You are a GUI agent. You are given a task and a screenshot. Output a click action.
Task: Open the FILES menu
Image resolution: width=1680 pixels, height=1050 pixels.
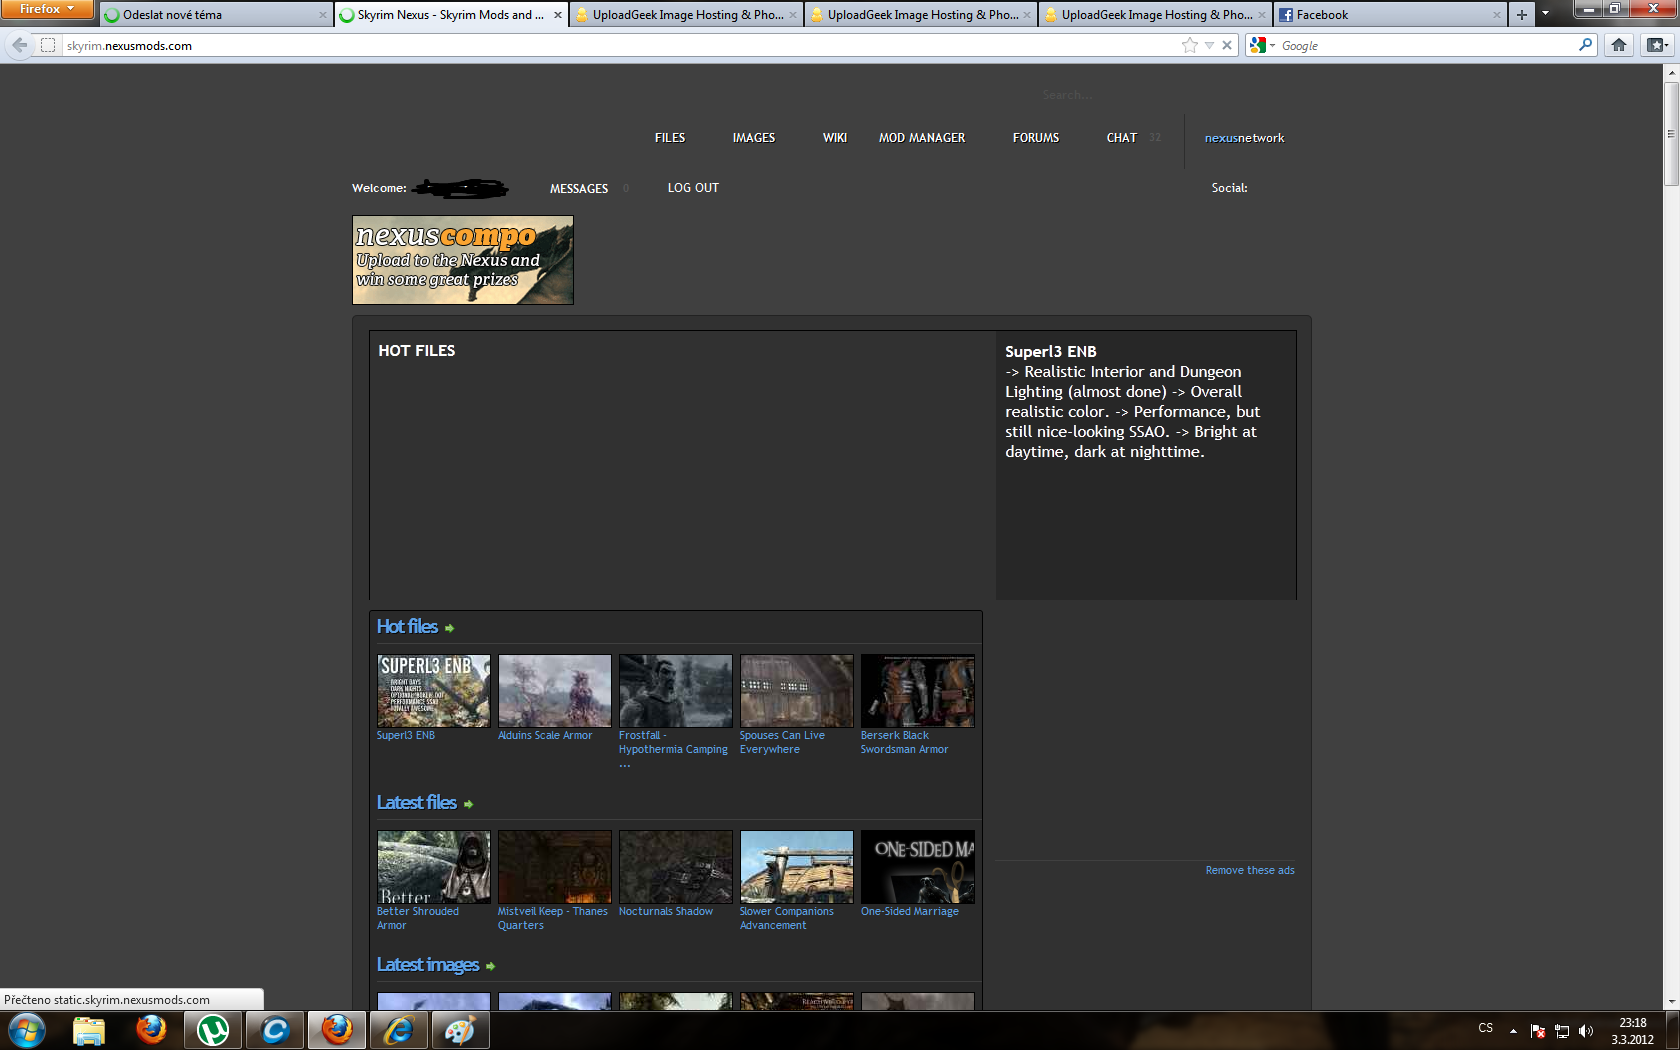(x=670, y=138)
